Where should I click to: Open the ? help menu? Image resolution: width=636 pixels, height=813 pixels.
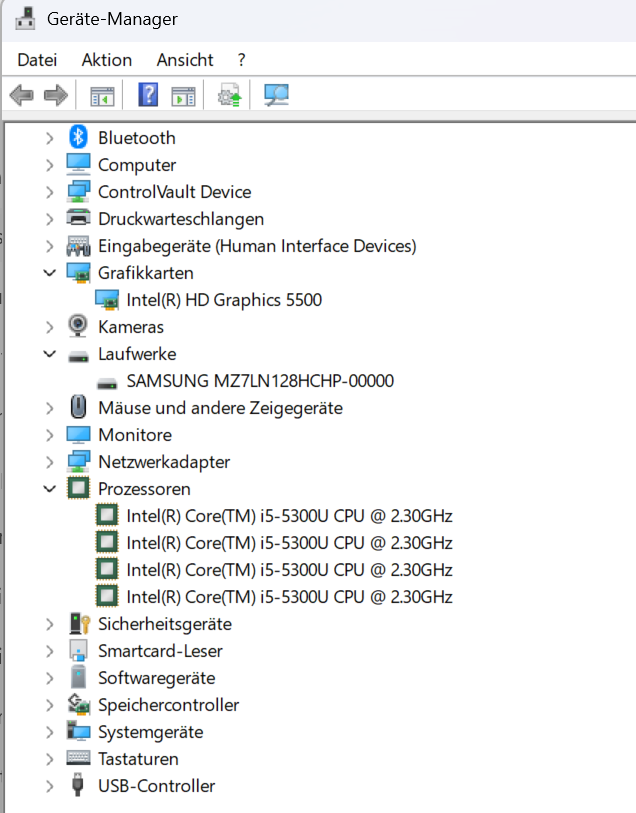[x=241, y=60]
